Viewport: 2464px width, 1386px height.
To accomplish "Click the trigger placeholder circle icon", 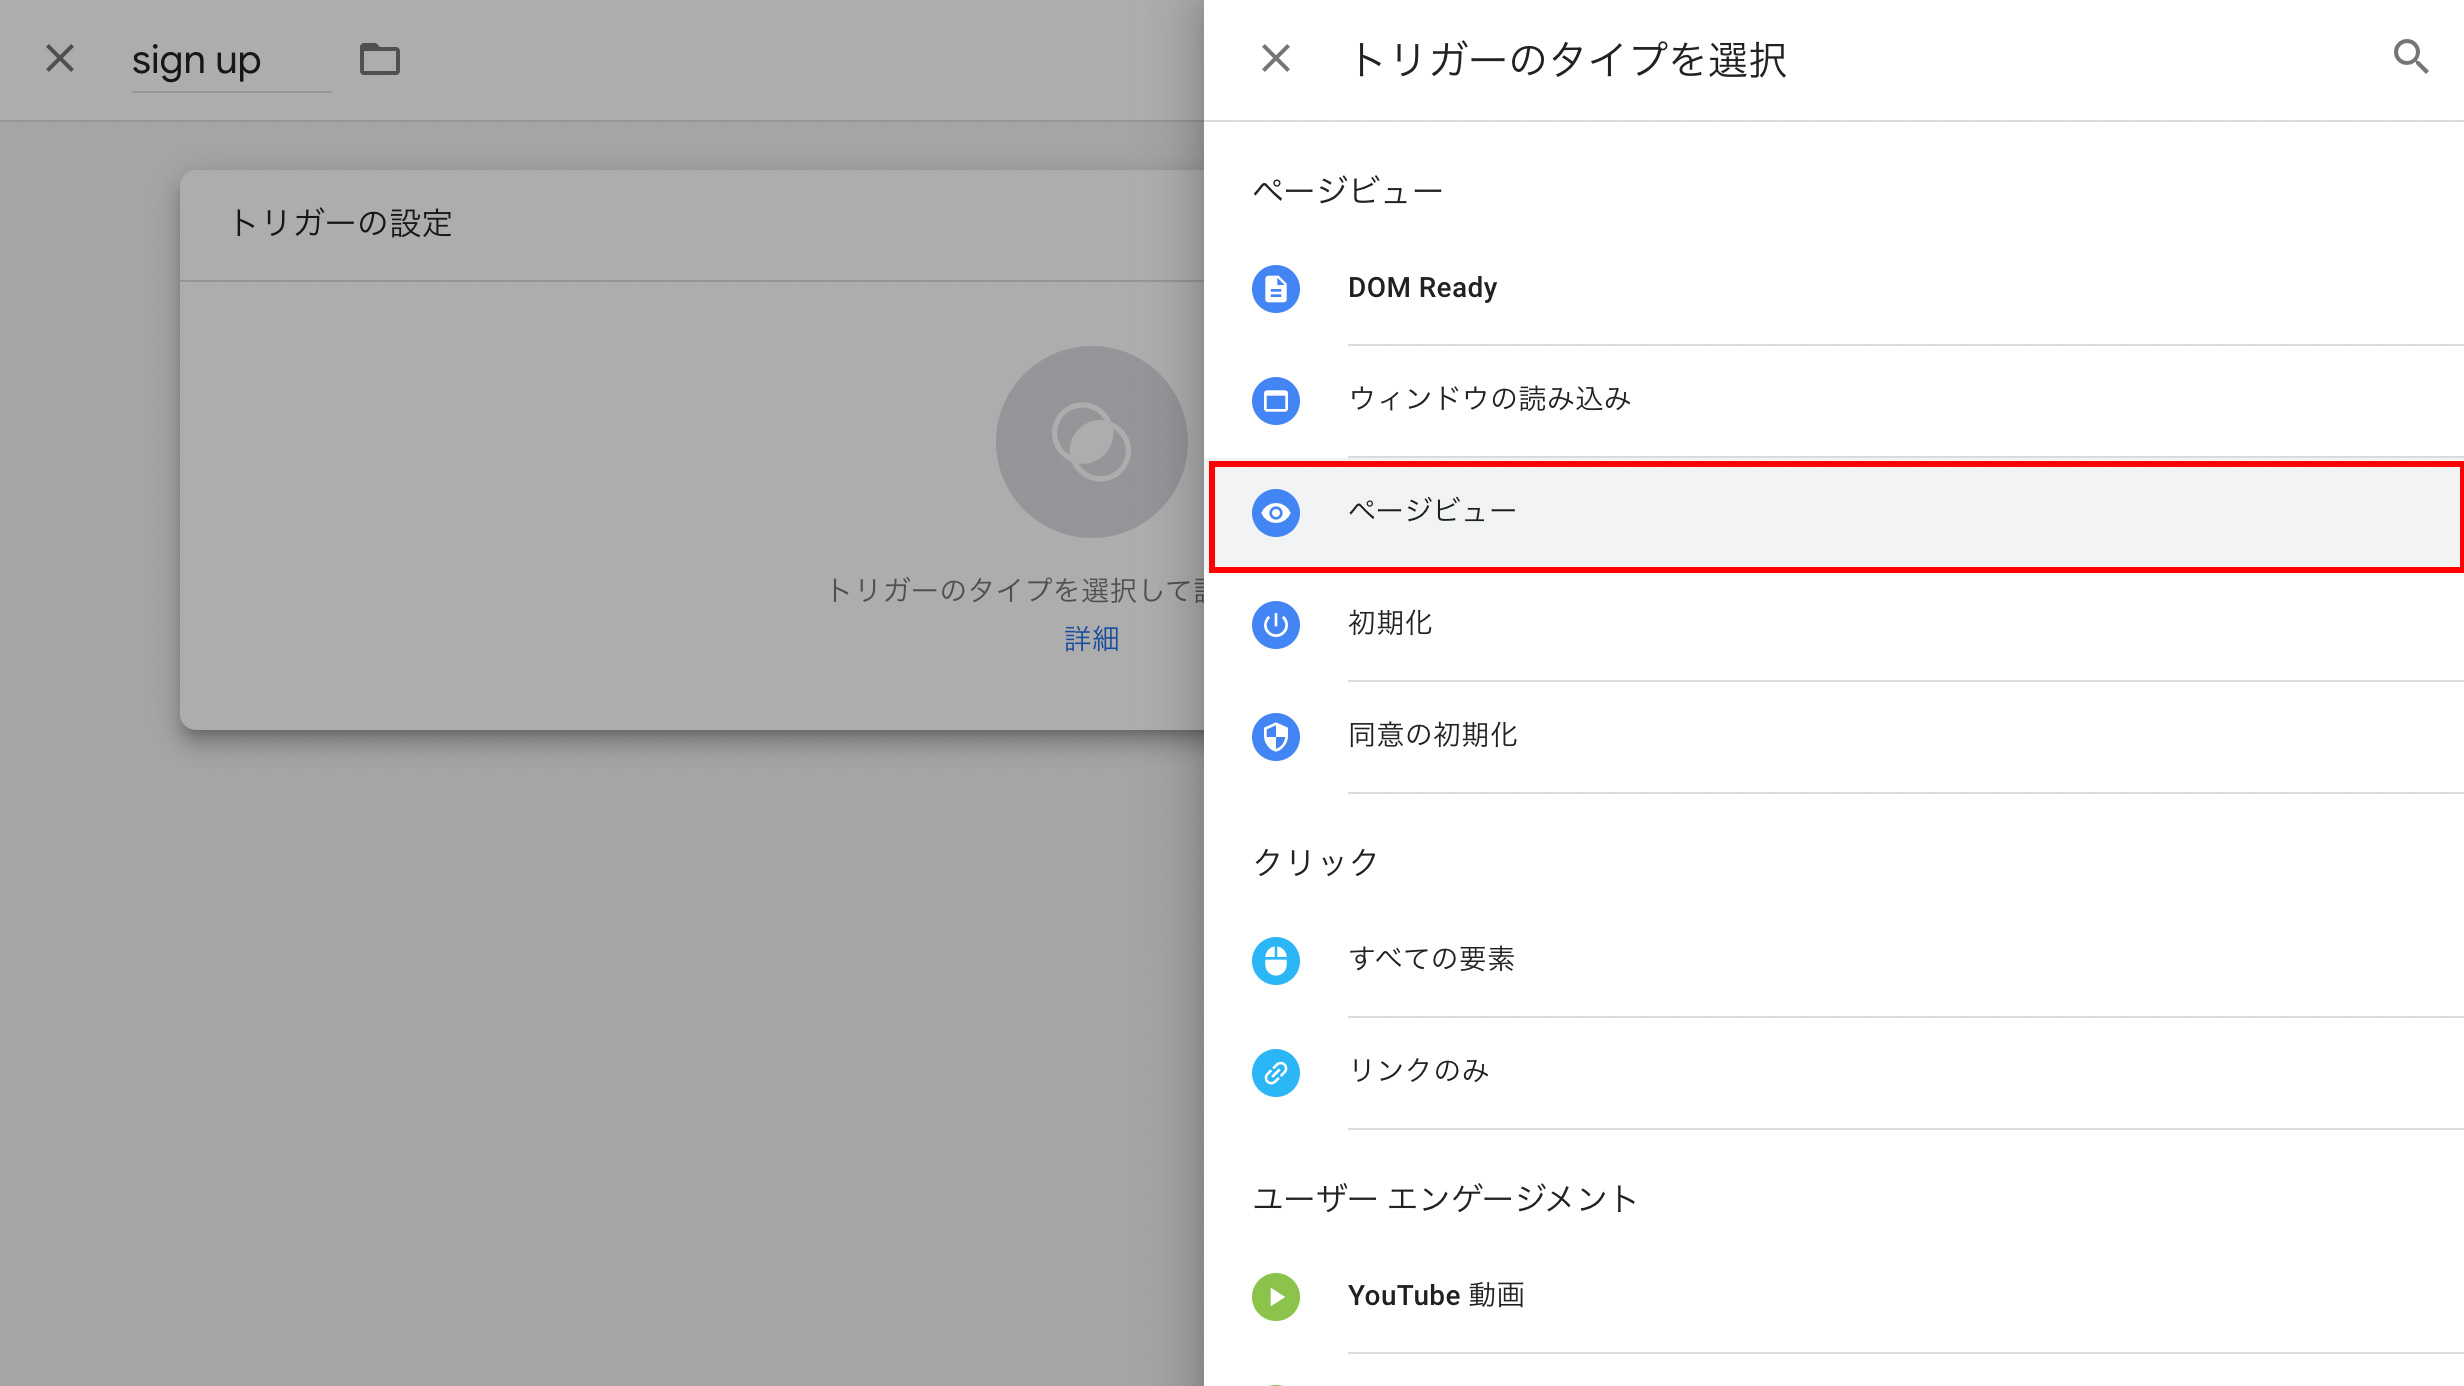I will (x=1092, y=442).
